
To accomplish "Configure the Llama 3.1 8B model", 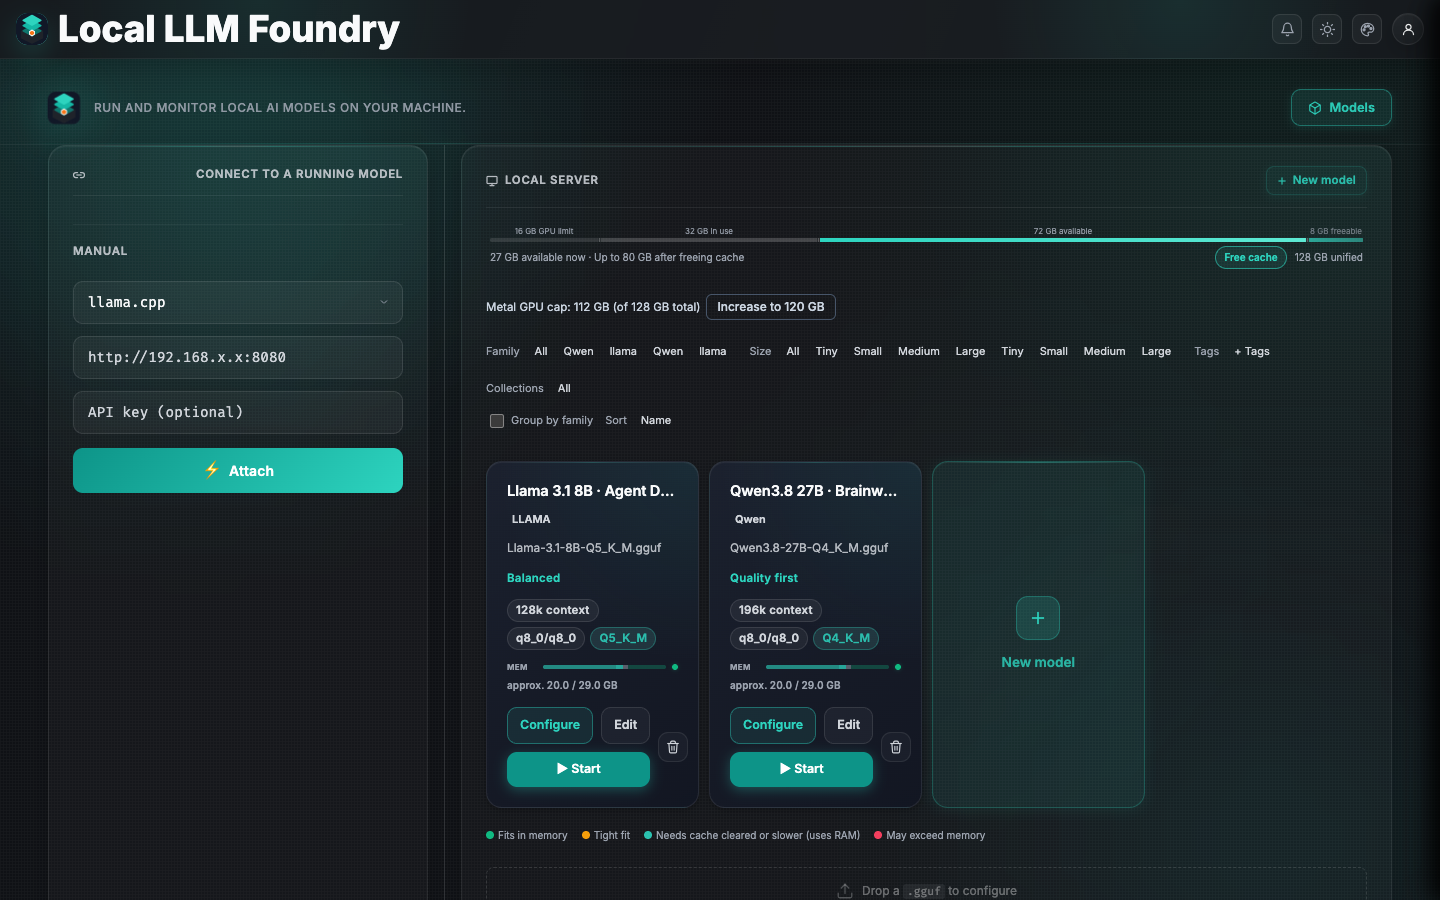I will coord(550,725).
